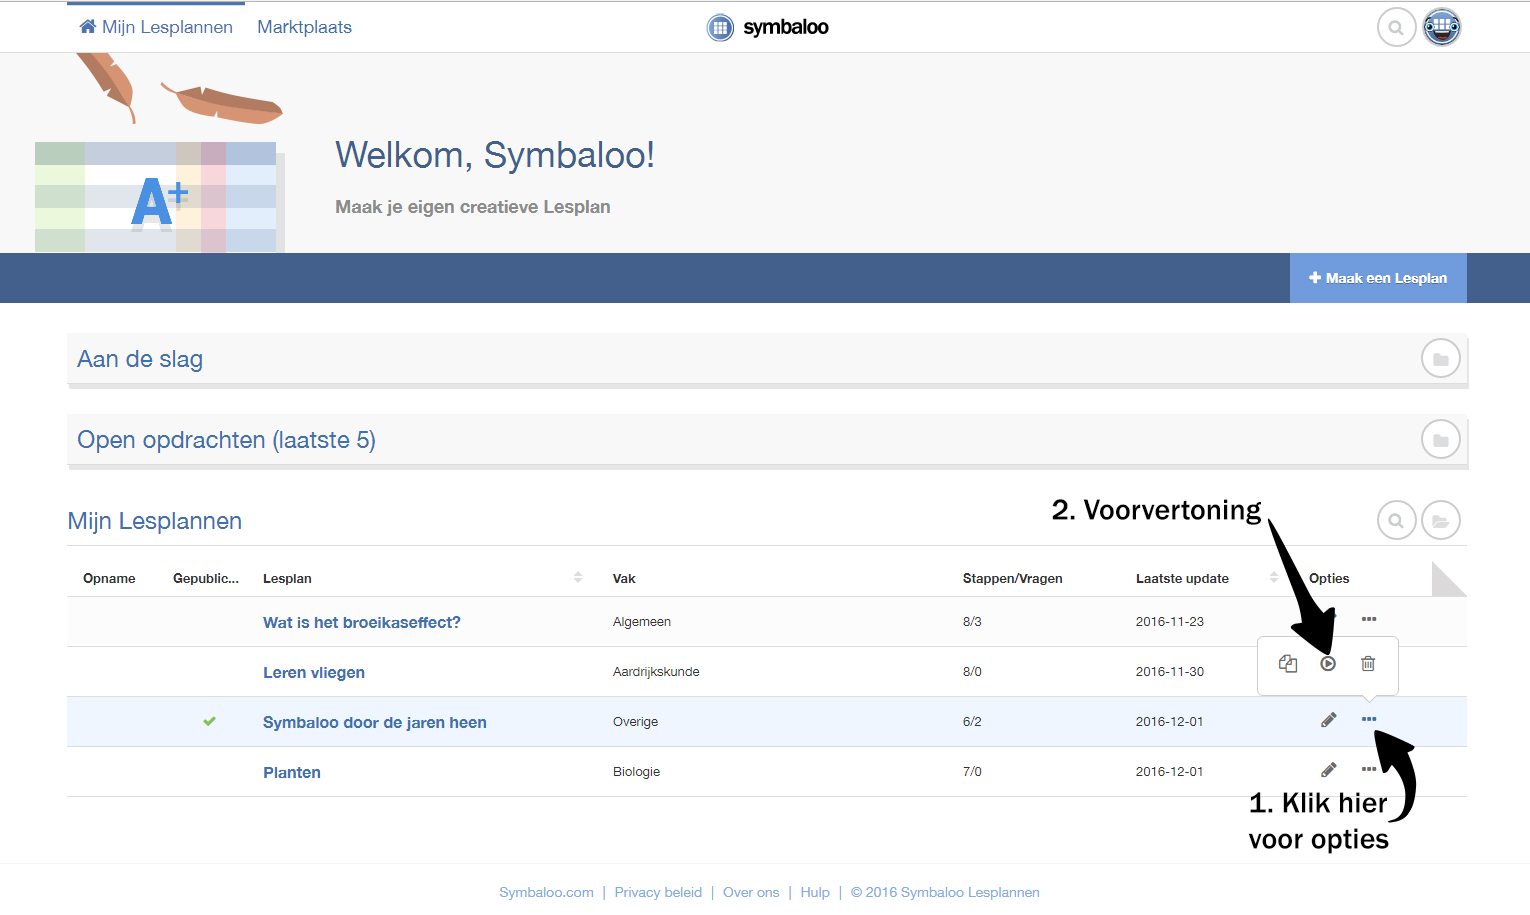Screen dimensions: 1530x915
Task: Click the open-folder icon beside Mijn Lesplannen search
Action: tap(1441, 521)
